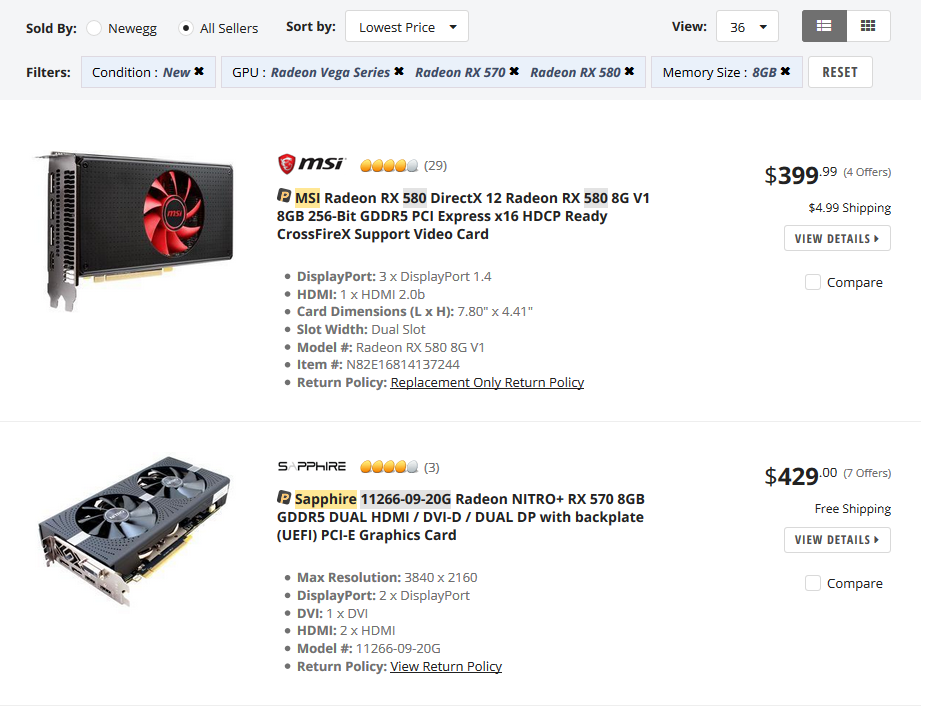Click the RESET filters button
925x715 pixels.
[x=840, y=72]
